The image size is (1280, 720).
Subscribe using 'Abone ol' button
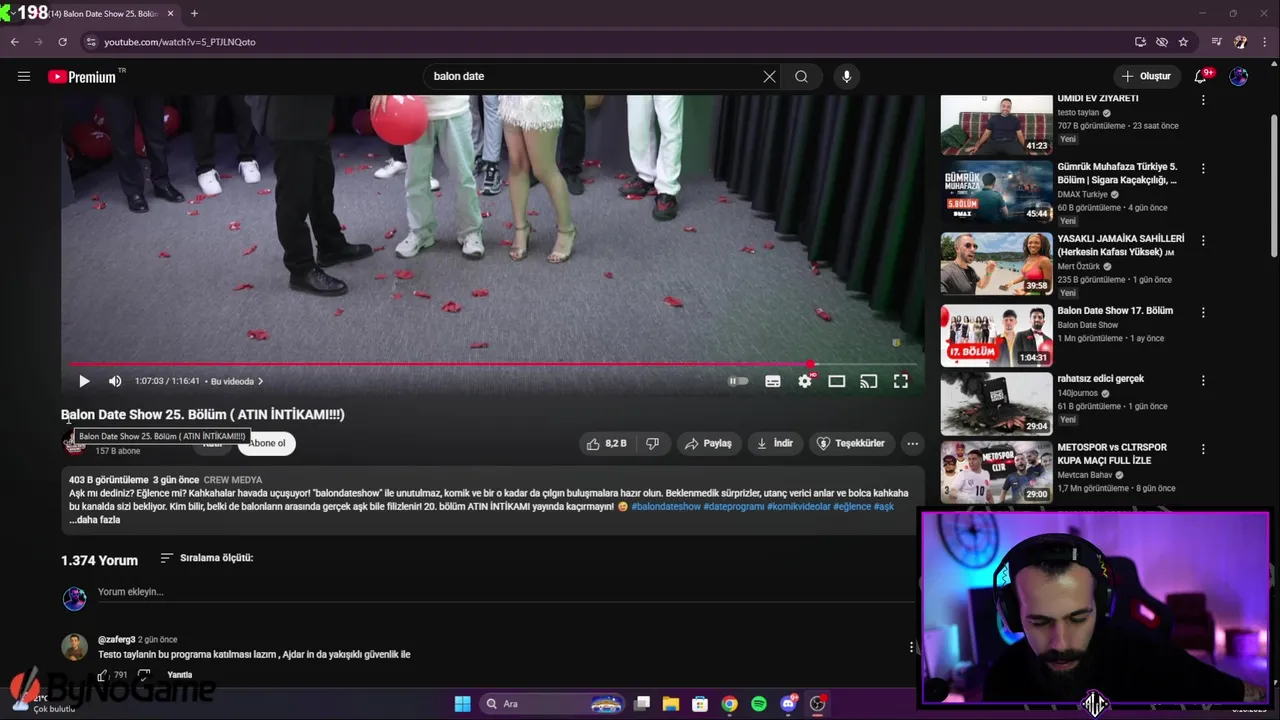267,443
